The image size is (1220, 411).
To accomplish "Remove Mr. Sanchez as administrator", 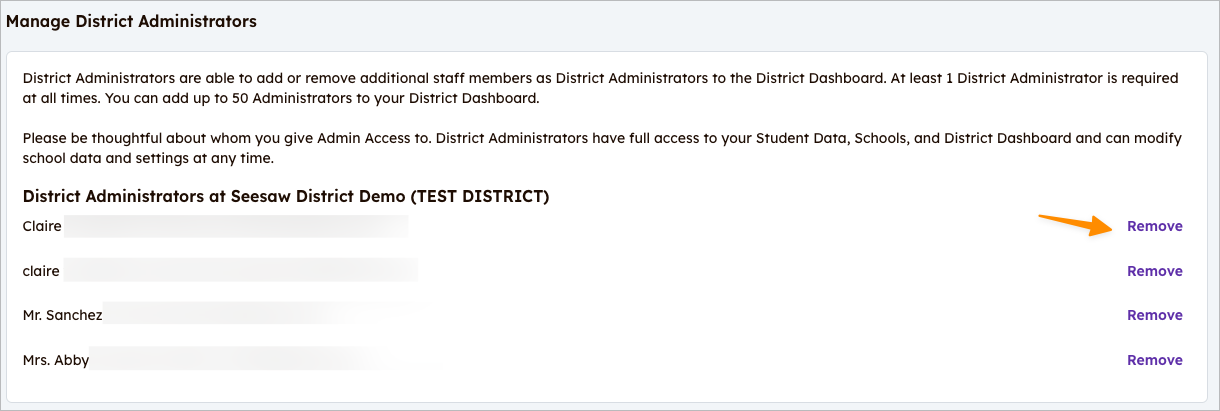I will (1154, 315).
